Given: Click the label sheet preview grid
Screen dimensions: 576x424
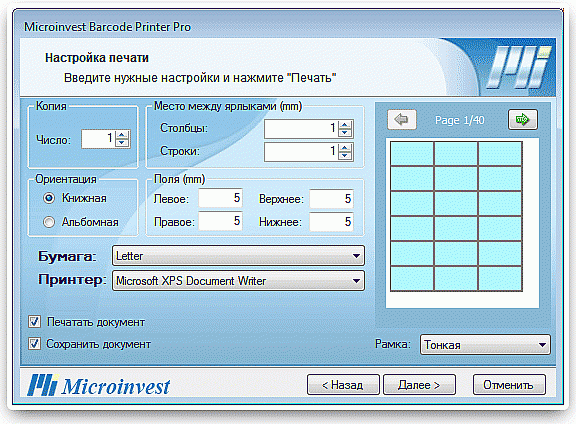Looking at the screenshot, I should pos(456,216).
